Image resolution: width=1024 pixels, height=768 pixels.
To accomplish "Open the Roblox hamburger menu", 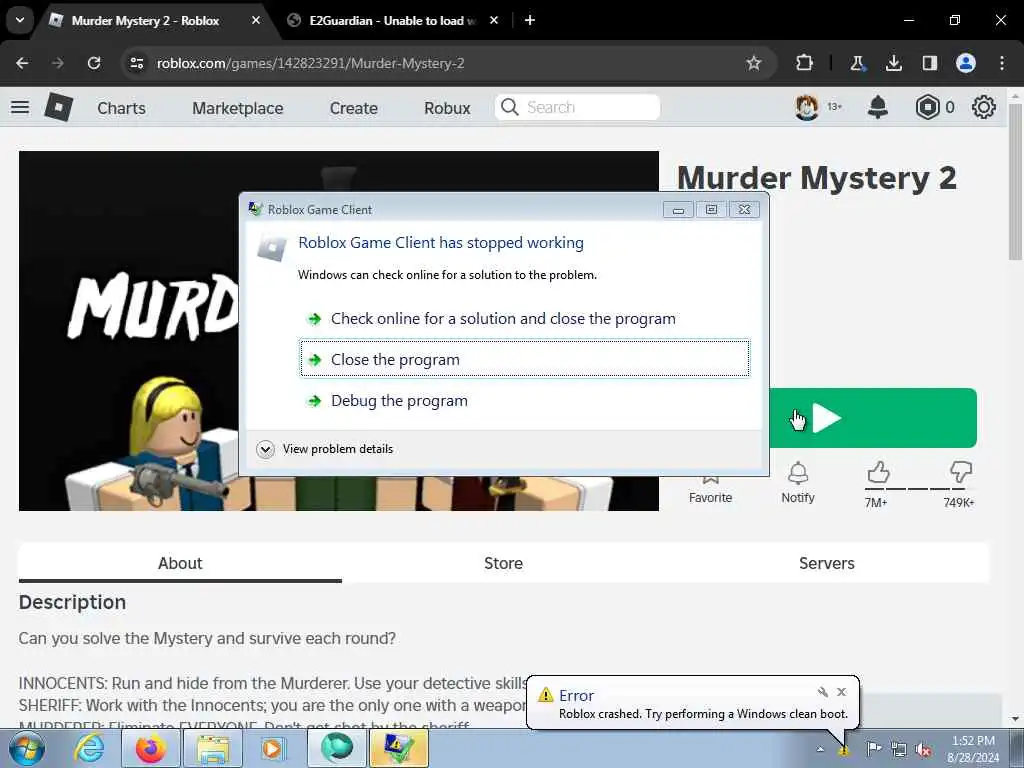I will click(x=20, y=107).
